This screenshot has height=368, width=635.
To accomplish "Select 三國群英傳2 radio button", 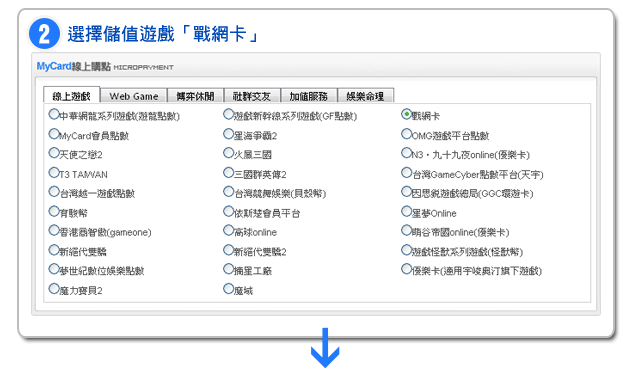I will tap(228, 172).
